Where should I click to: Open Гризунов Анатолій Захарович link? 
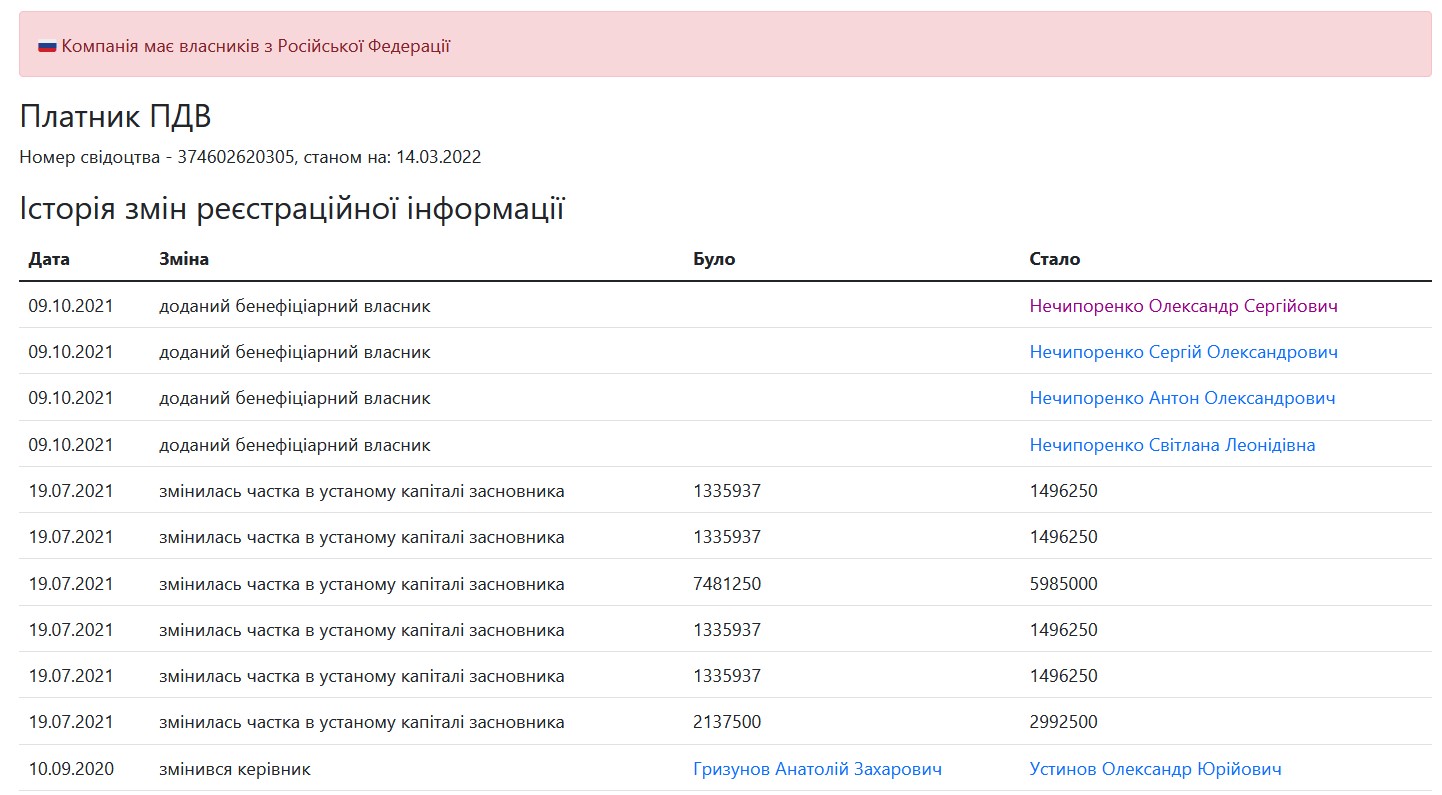coord(817,769)
